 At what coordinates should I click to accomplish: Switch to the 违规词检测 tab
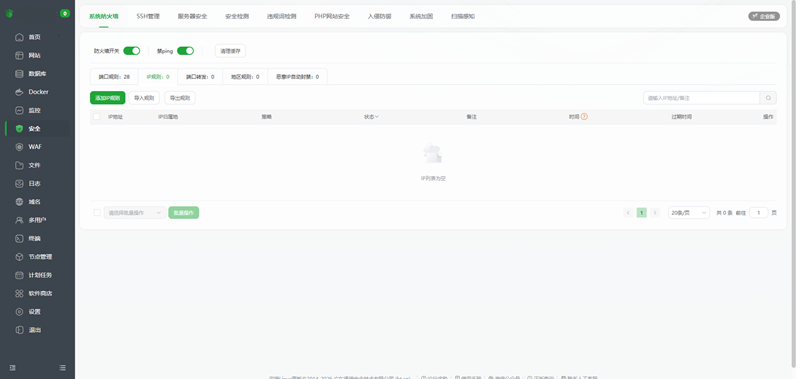point(281,16)
